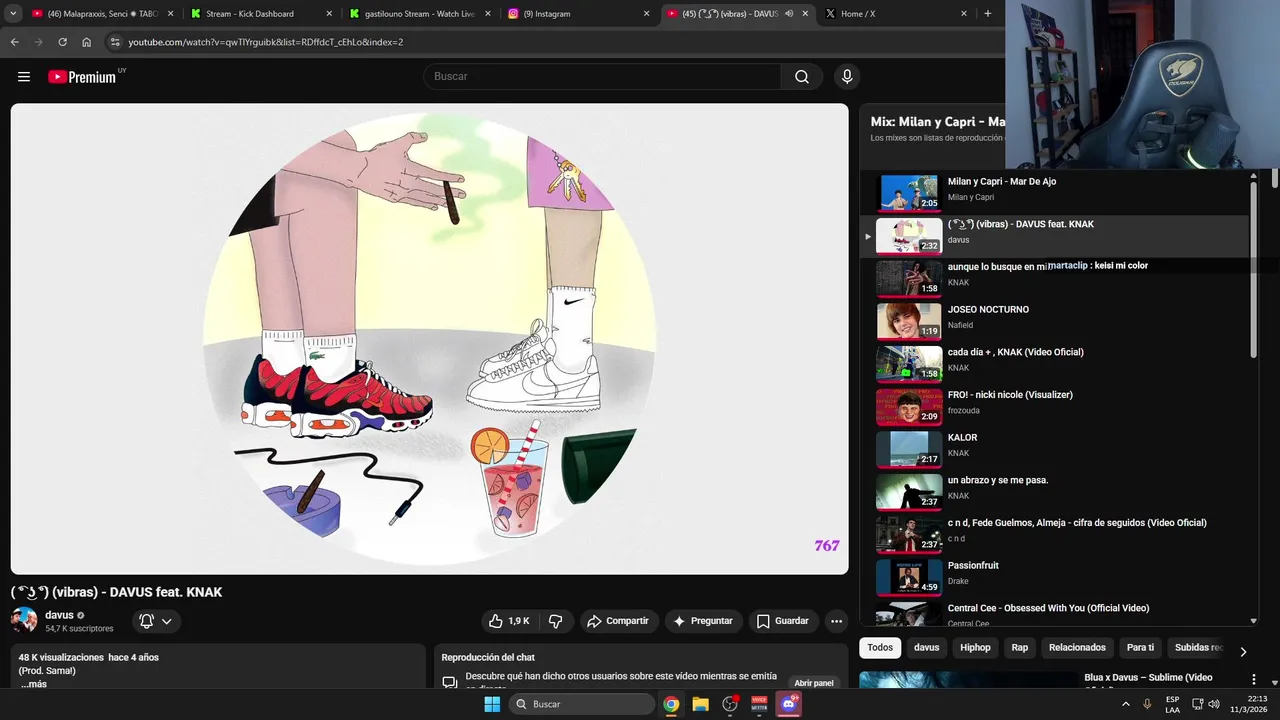Screen dimensions: 1280x720
Task: Open more actions three-dot menu
Action: pos(836,621)
